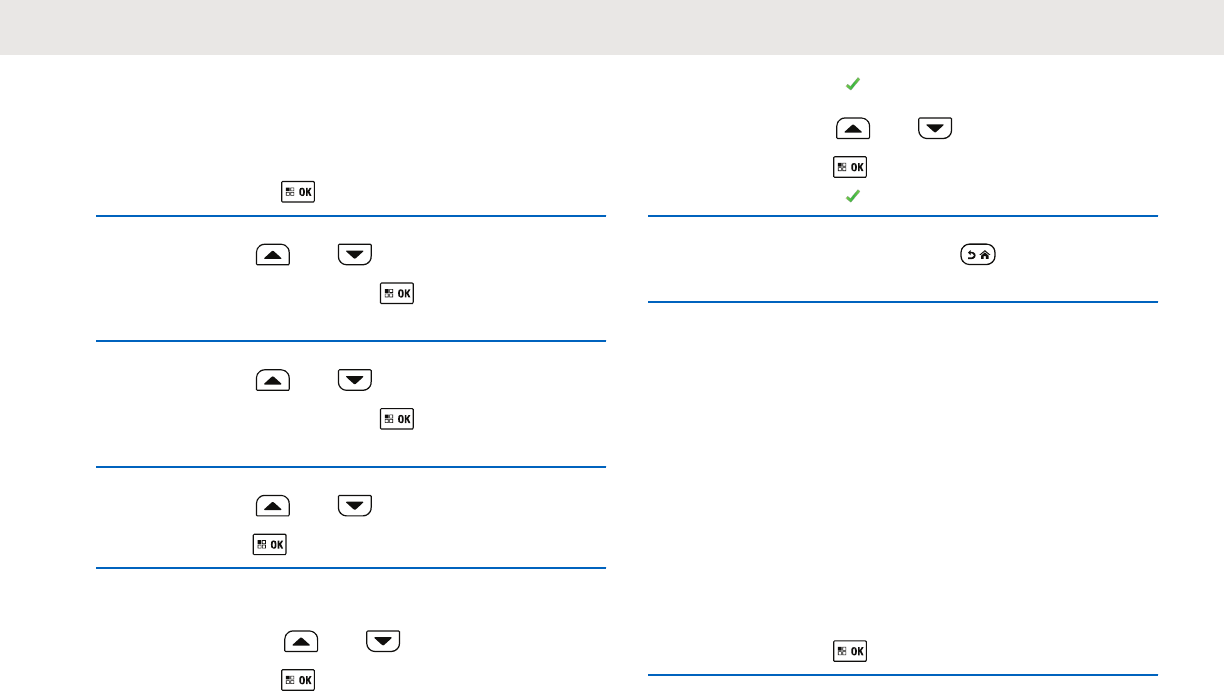This screenshot has width=1224, height=691.
Task: Select up arrow key in the fourth left-column section
Action: pos(273,506)
